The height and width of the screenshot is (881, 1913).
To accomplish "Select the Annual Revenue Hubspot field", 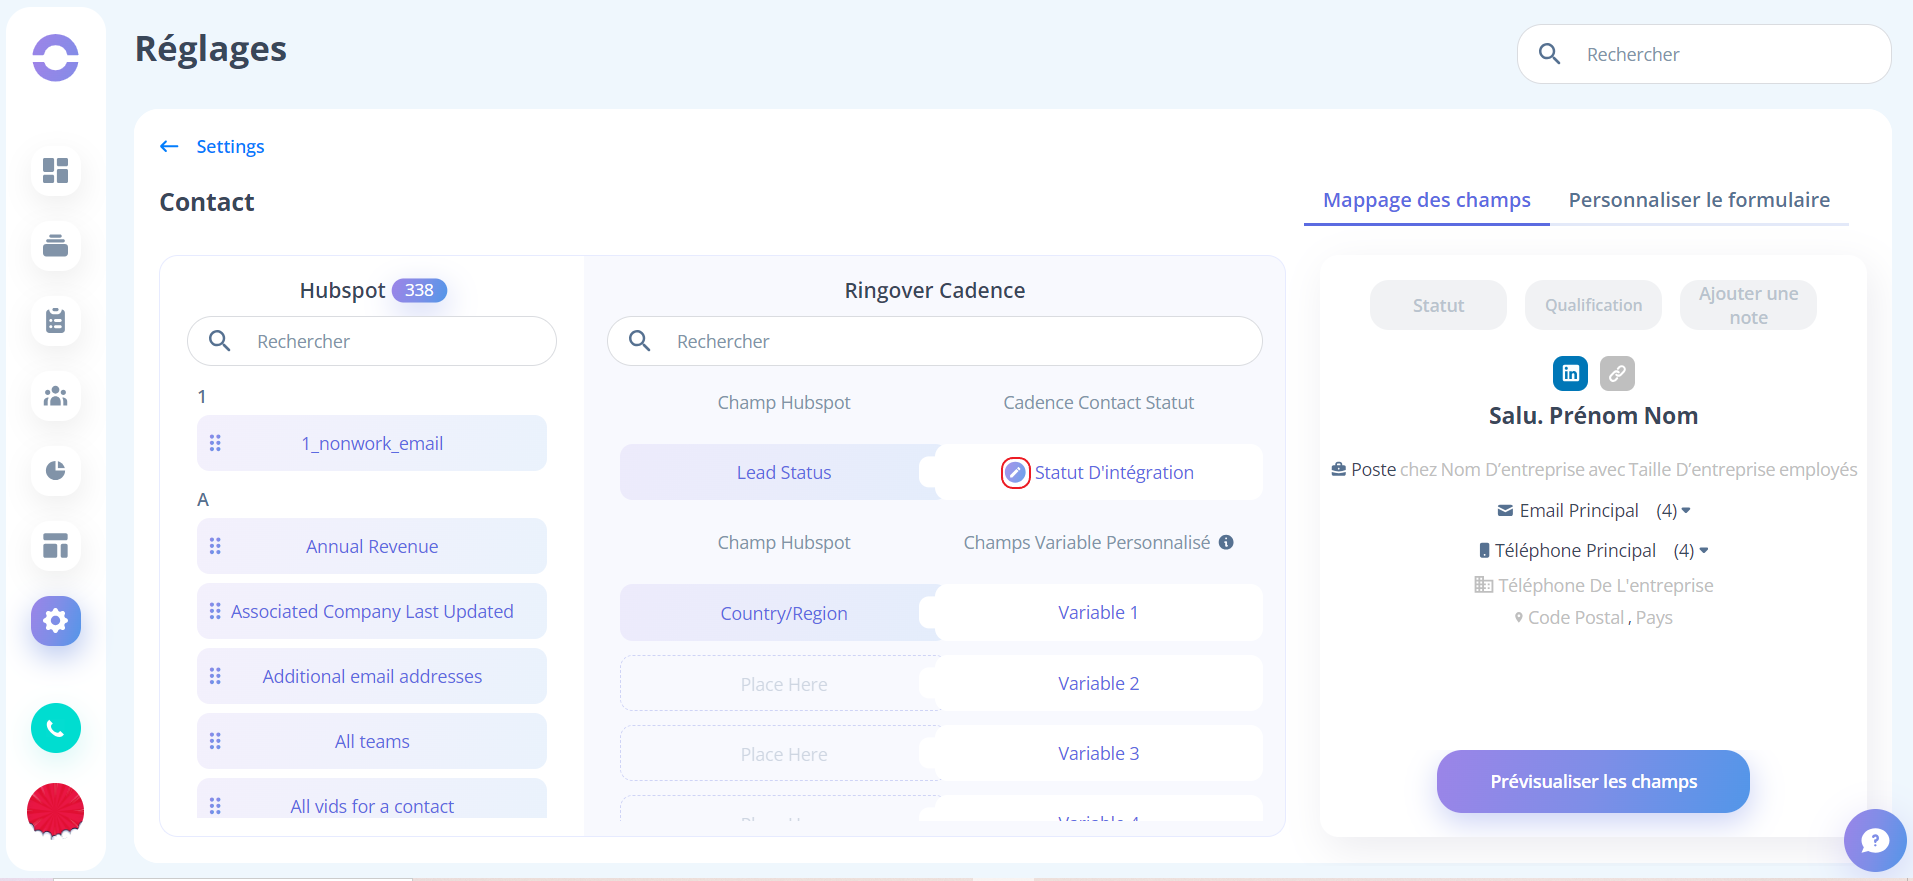I will (x=372, y=546).
